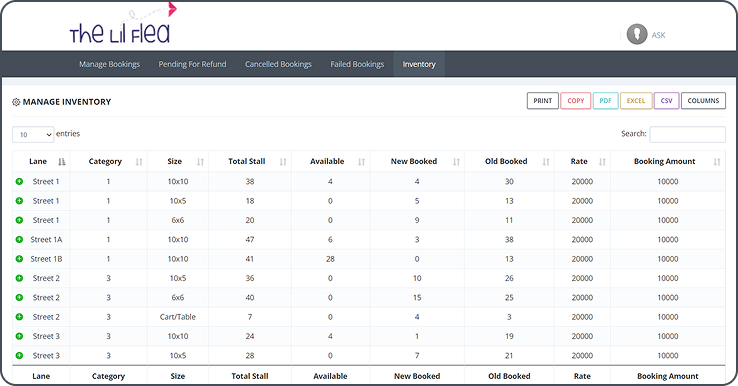The width and height of the screenshot is (738, 386).
Task: Switch to Manage Bookings tab
Action: [x=109, y=64]
